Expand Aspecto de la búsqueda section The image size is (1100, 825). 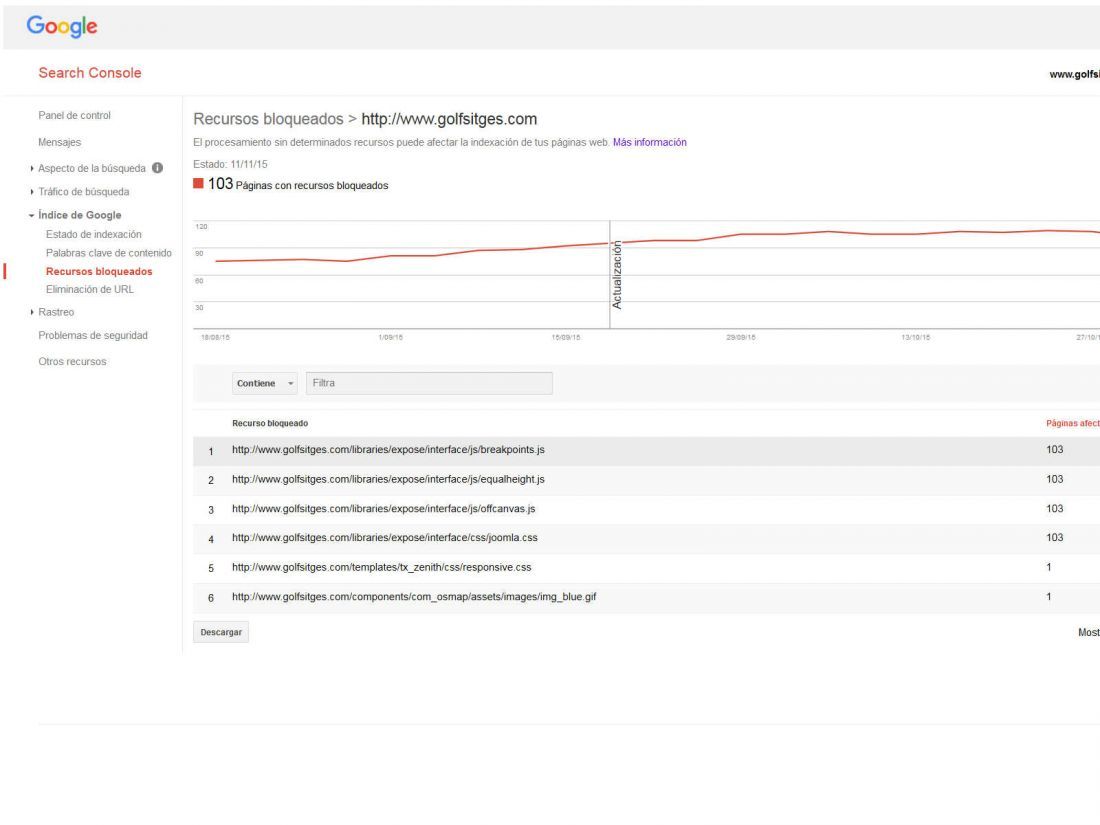pos(91,168)
